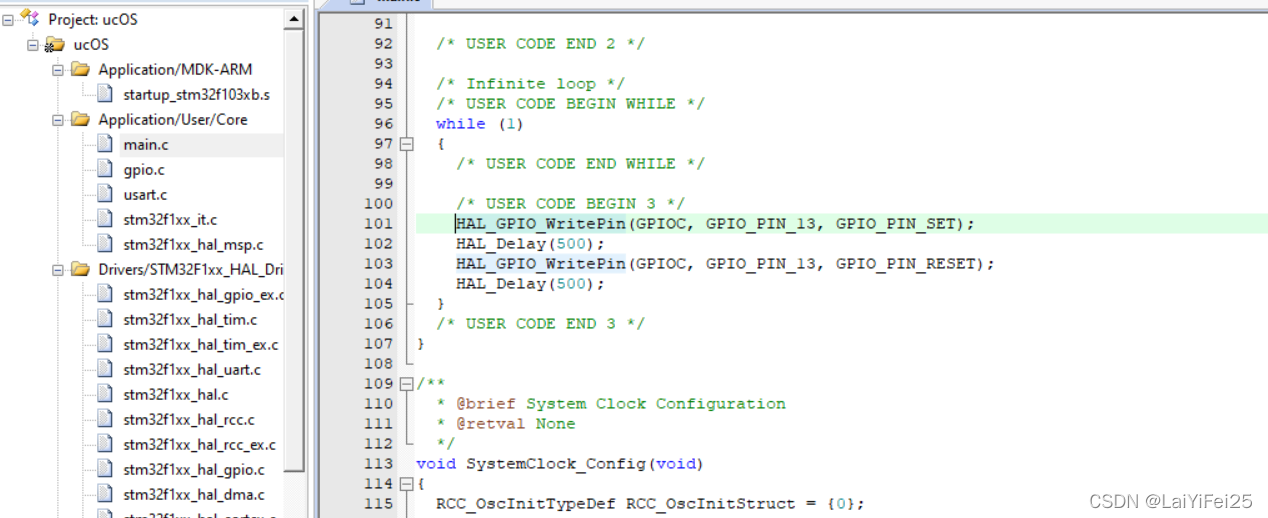Click the stm32f1xx_hal_gpio.c file icon
The height and width of the screenshot is (518, 1268).
tap(105, 469)
